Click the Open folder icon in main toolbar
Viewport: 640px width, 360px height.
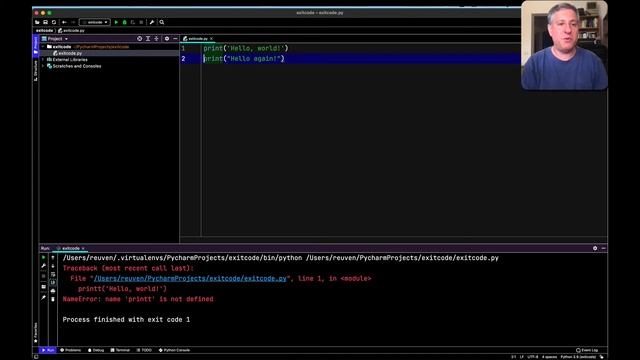click(x=37, y=22)
